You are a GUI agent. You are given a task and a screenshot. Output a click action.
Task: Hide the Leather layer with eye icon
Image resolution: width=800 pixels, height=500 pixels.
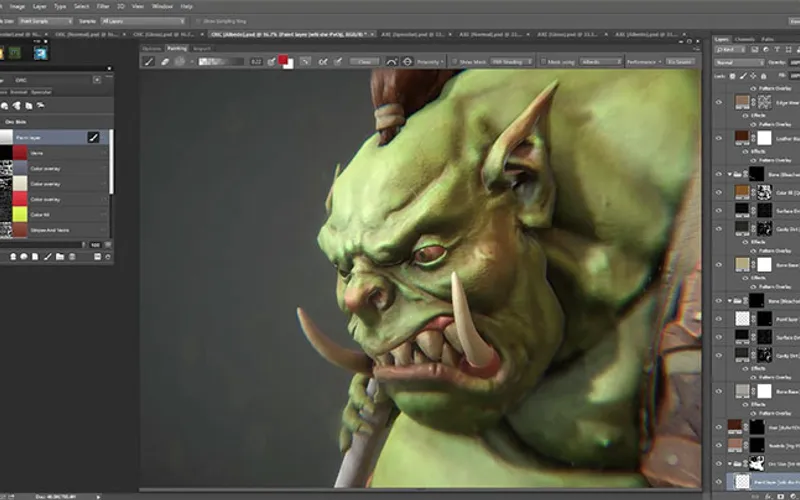719,138
